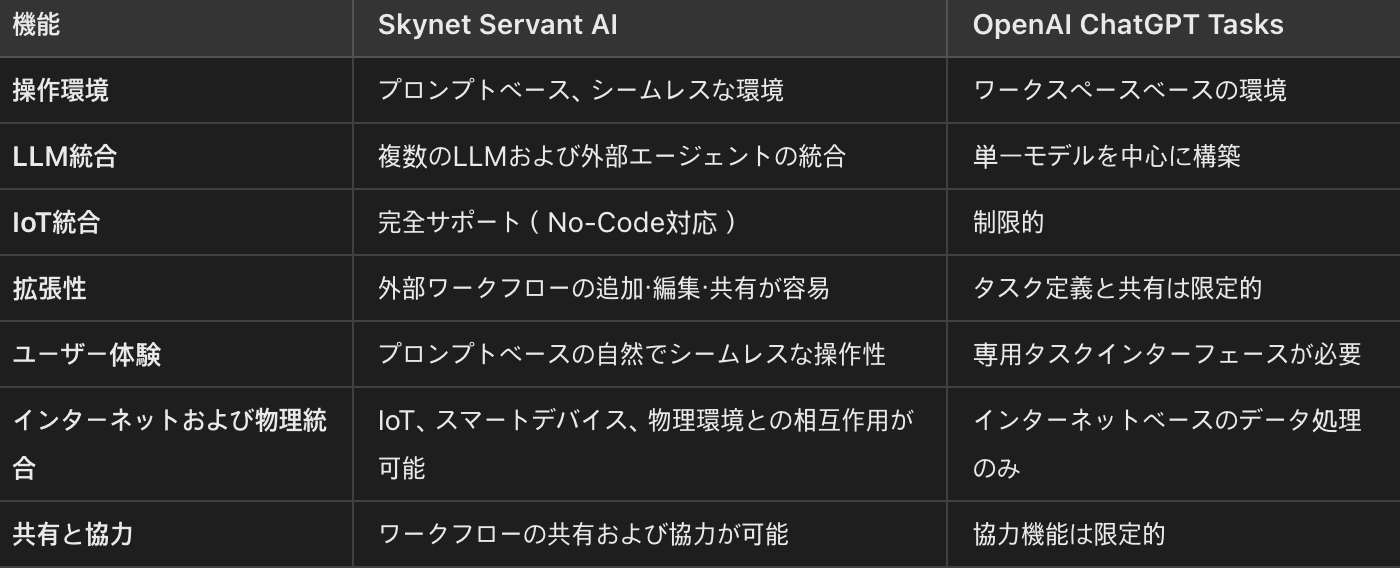Select the IoT統合 row label
Screen dimensions: 1400x568
56,222
